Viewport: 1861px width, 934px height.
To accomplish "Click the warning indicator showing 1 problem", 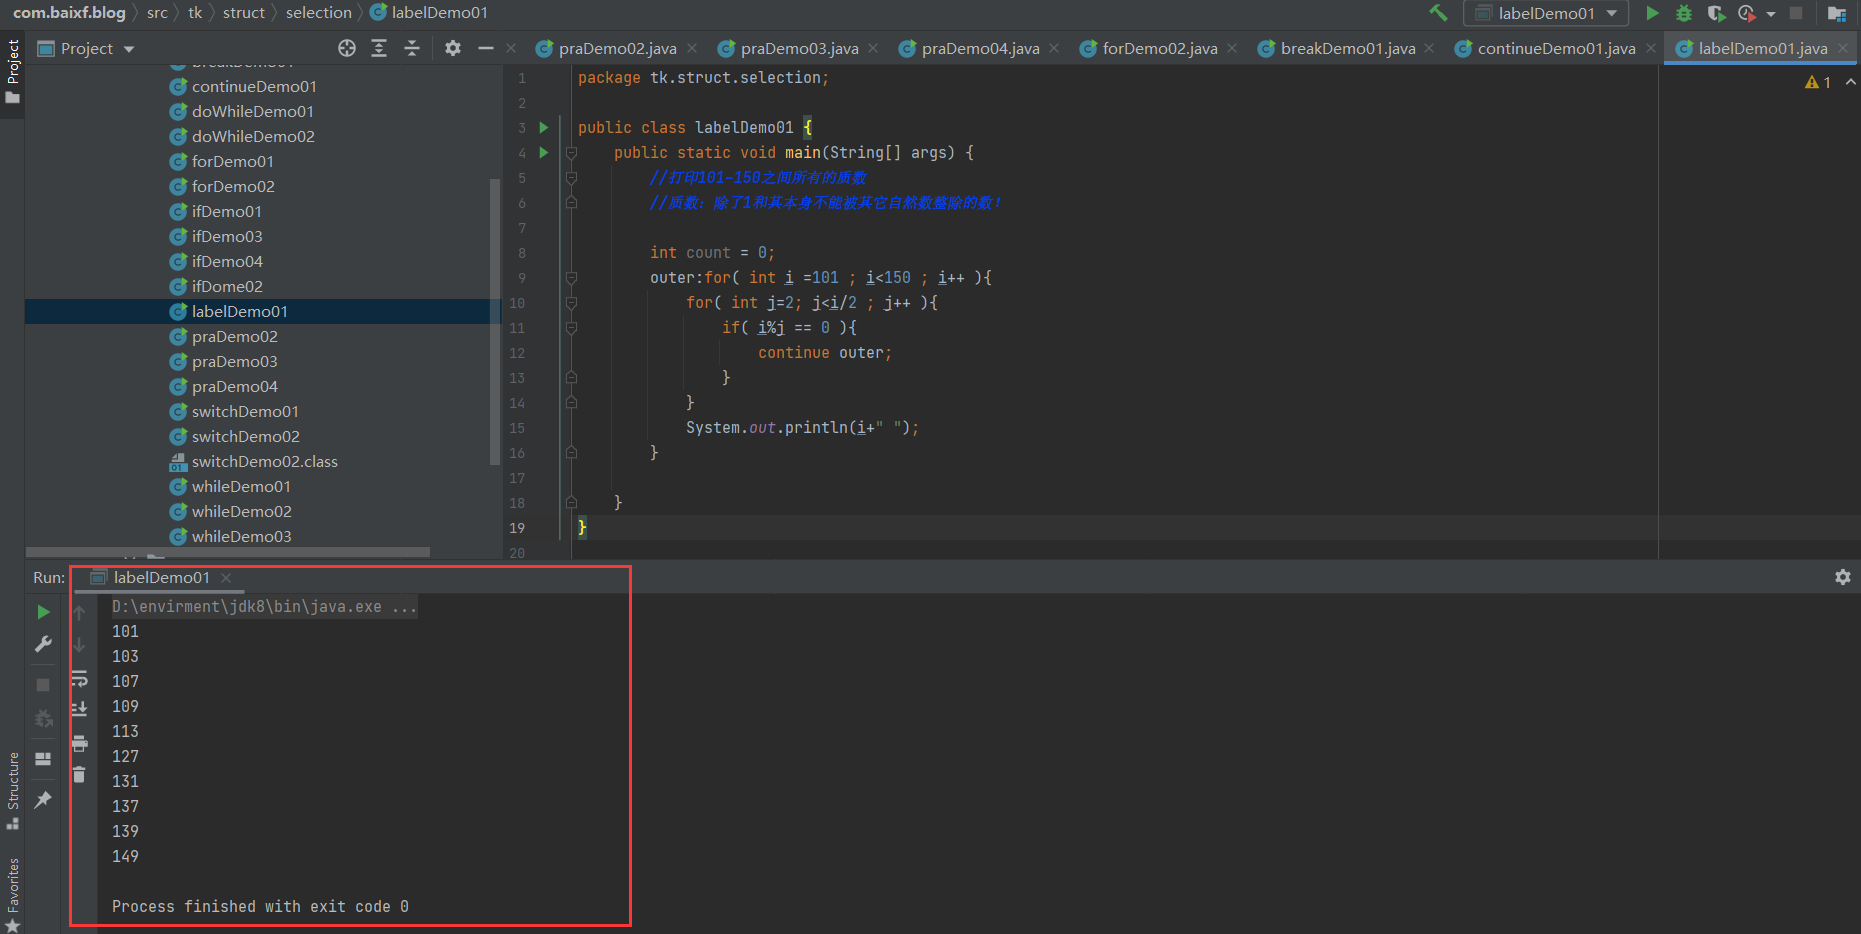I will point(1818,83).
